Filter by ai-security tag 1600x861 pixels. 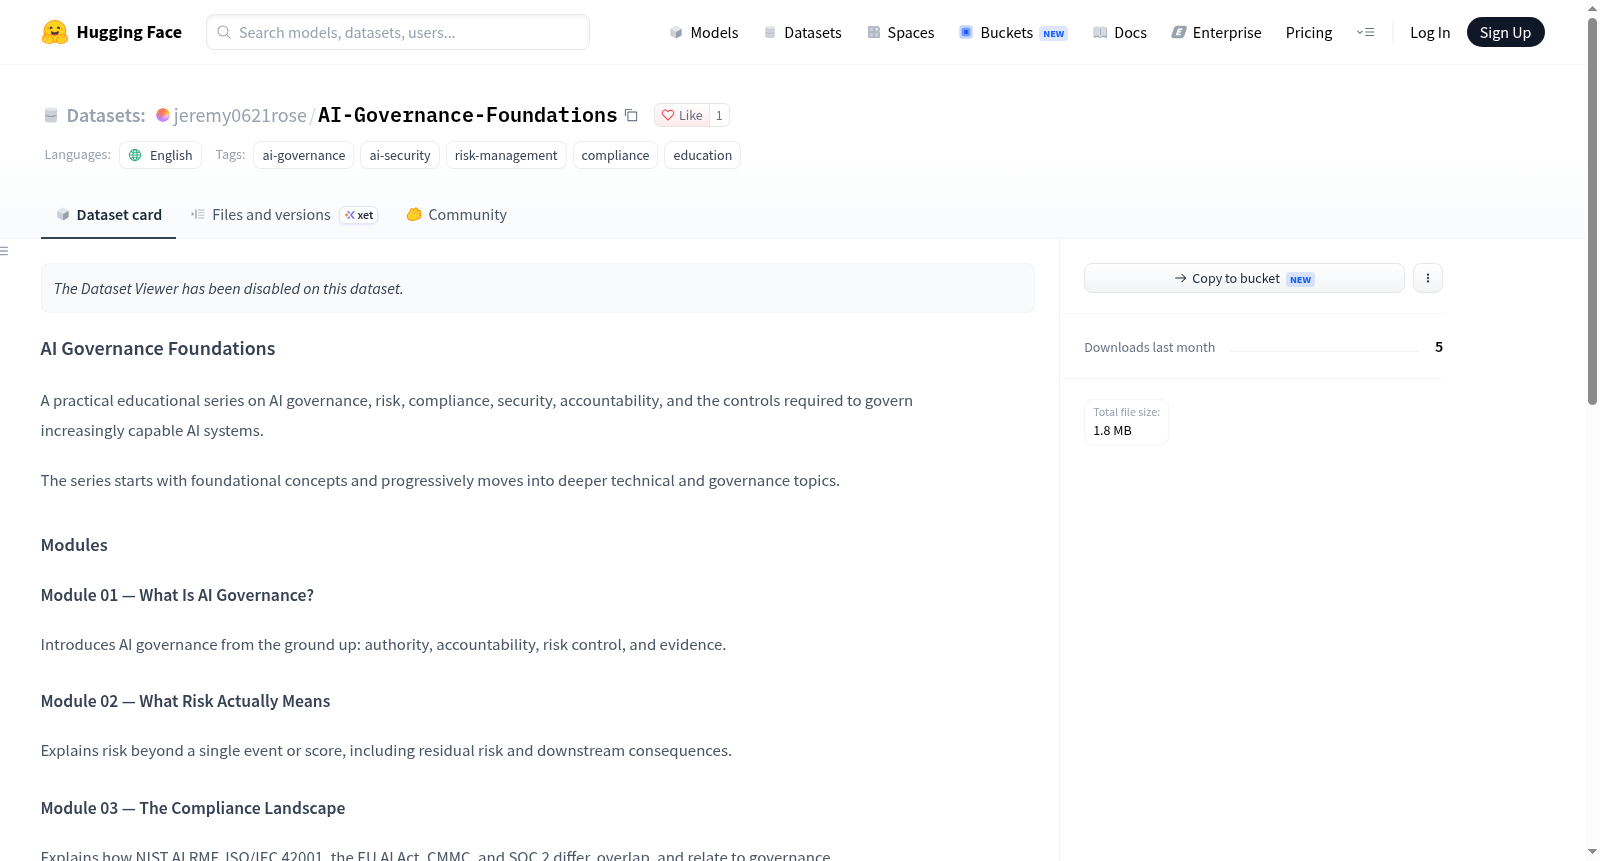(x=400, y=155)
